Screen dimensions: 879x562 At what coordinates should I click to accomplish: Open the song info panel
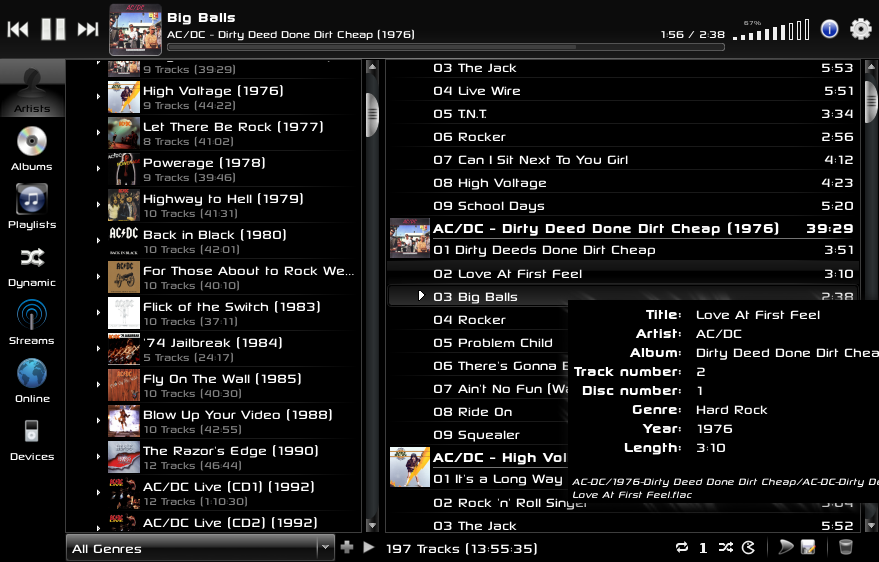pyautogui.click(x=829, y=29)
